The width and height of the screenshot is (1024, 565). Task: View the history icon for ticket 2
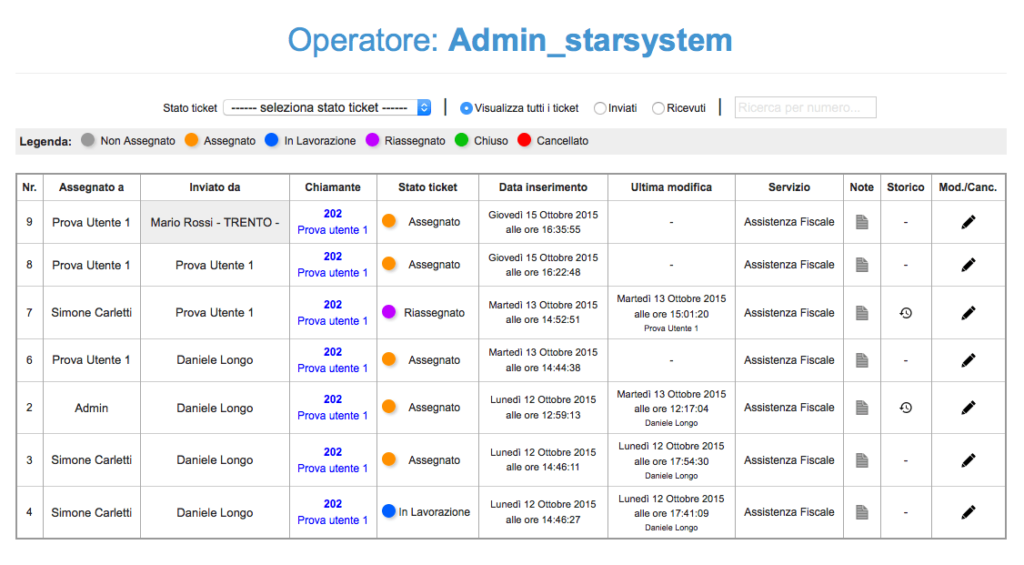[x=905, y=408]
